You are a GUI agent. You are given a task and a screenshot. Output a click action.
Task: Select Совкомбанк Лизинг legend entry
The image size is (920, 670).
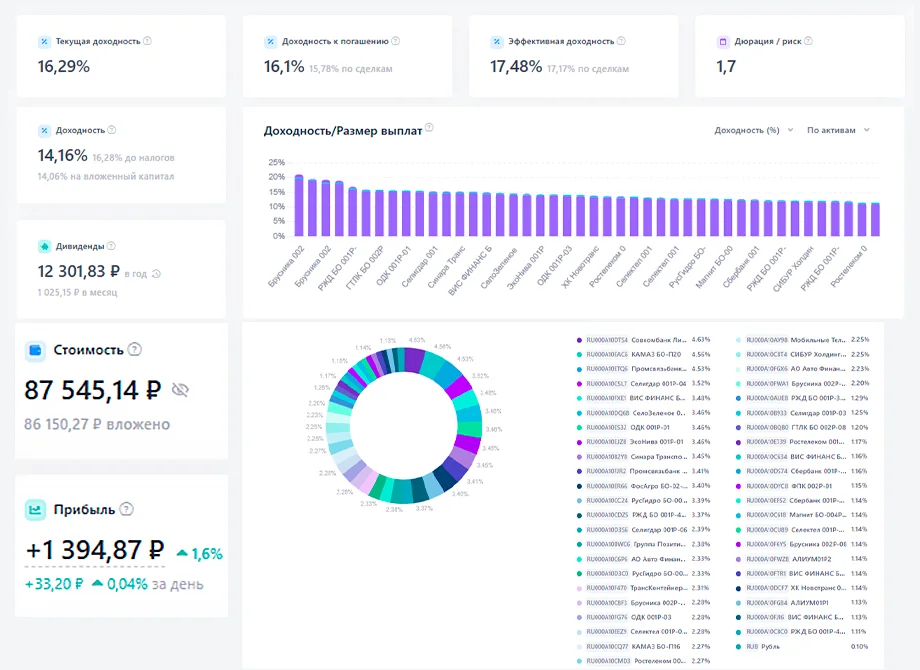pos(643,340)
